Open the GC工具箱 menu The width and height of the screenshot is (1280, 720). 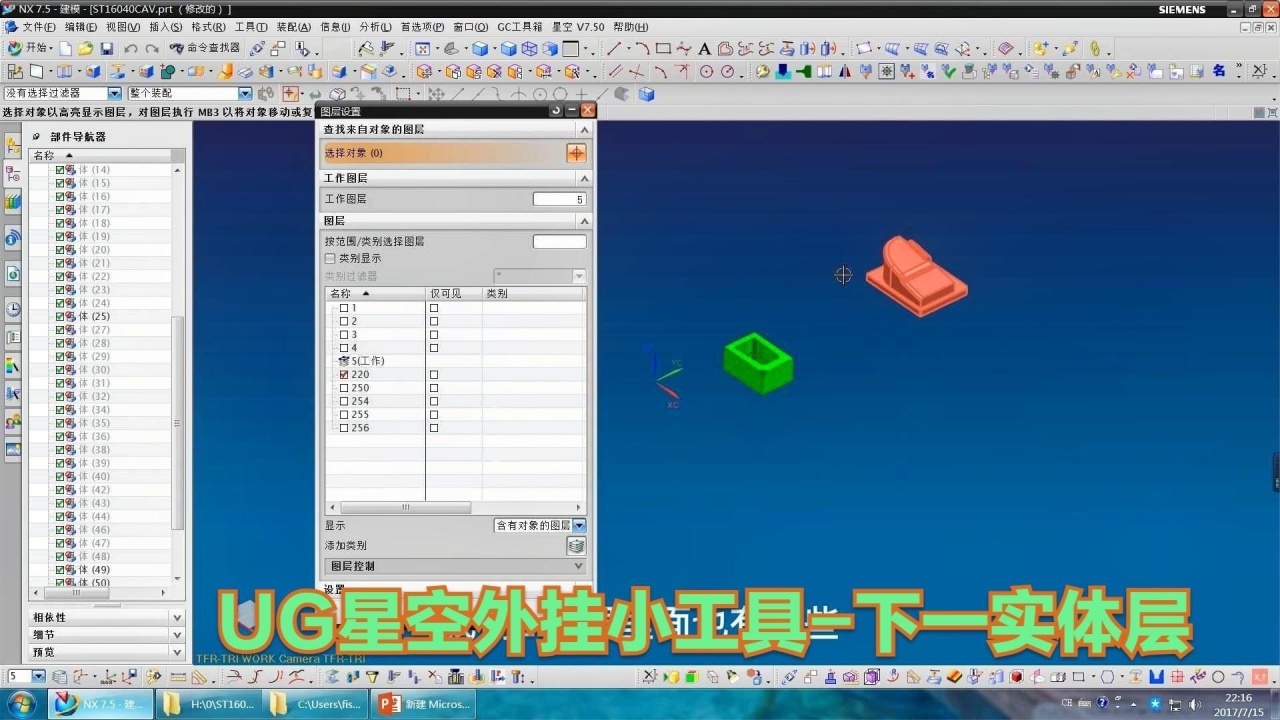point(520,27)
